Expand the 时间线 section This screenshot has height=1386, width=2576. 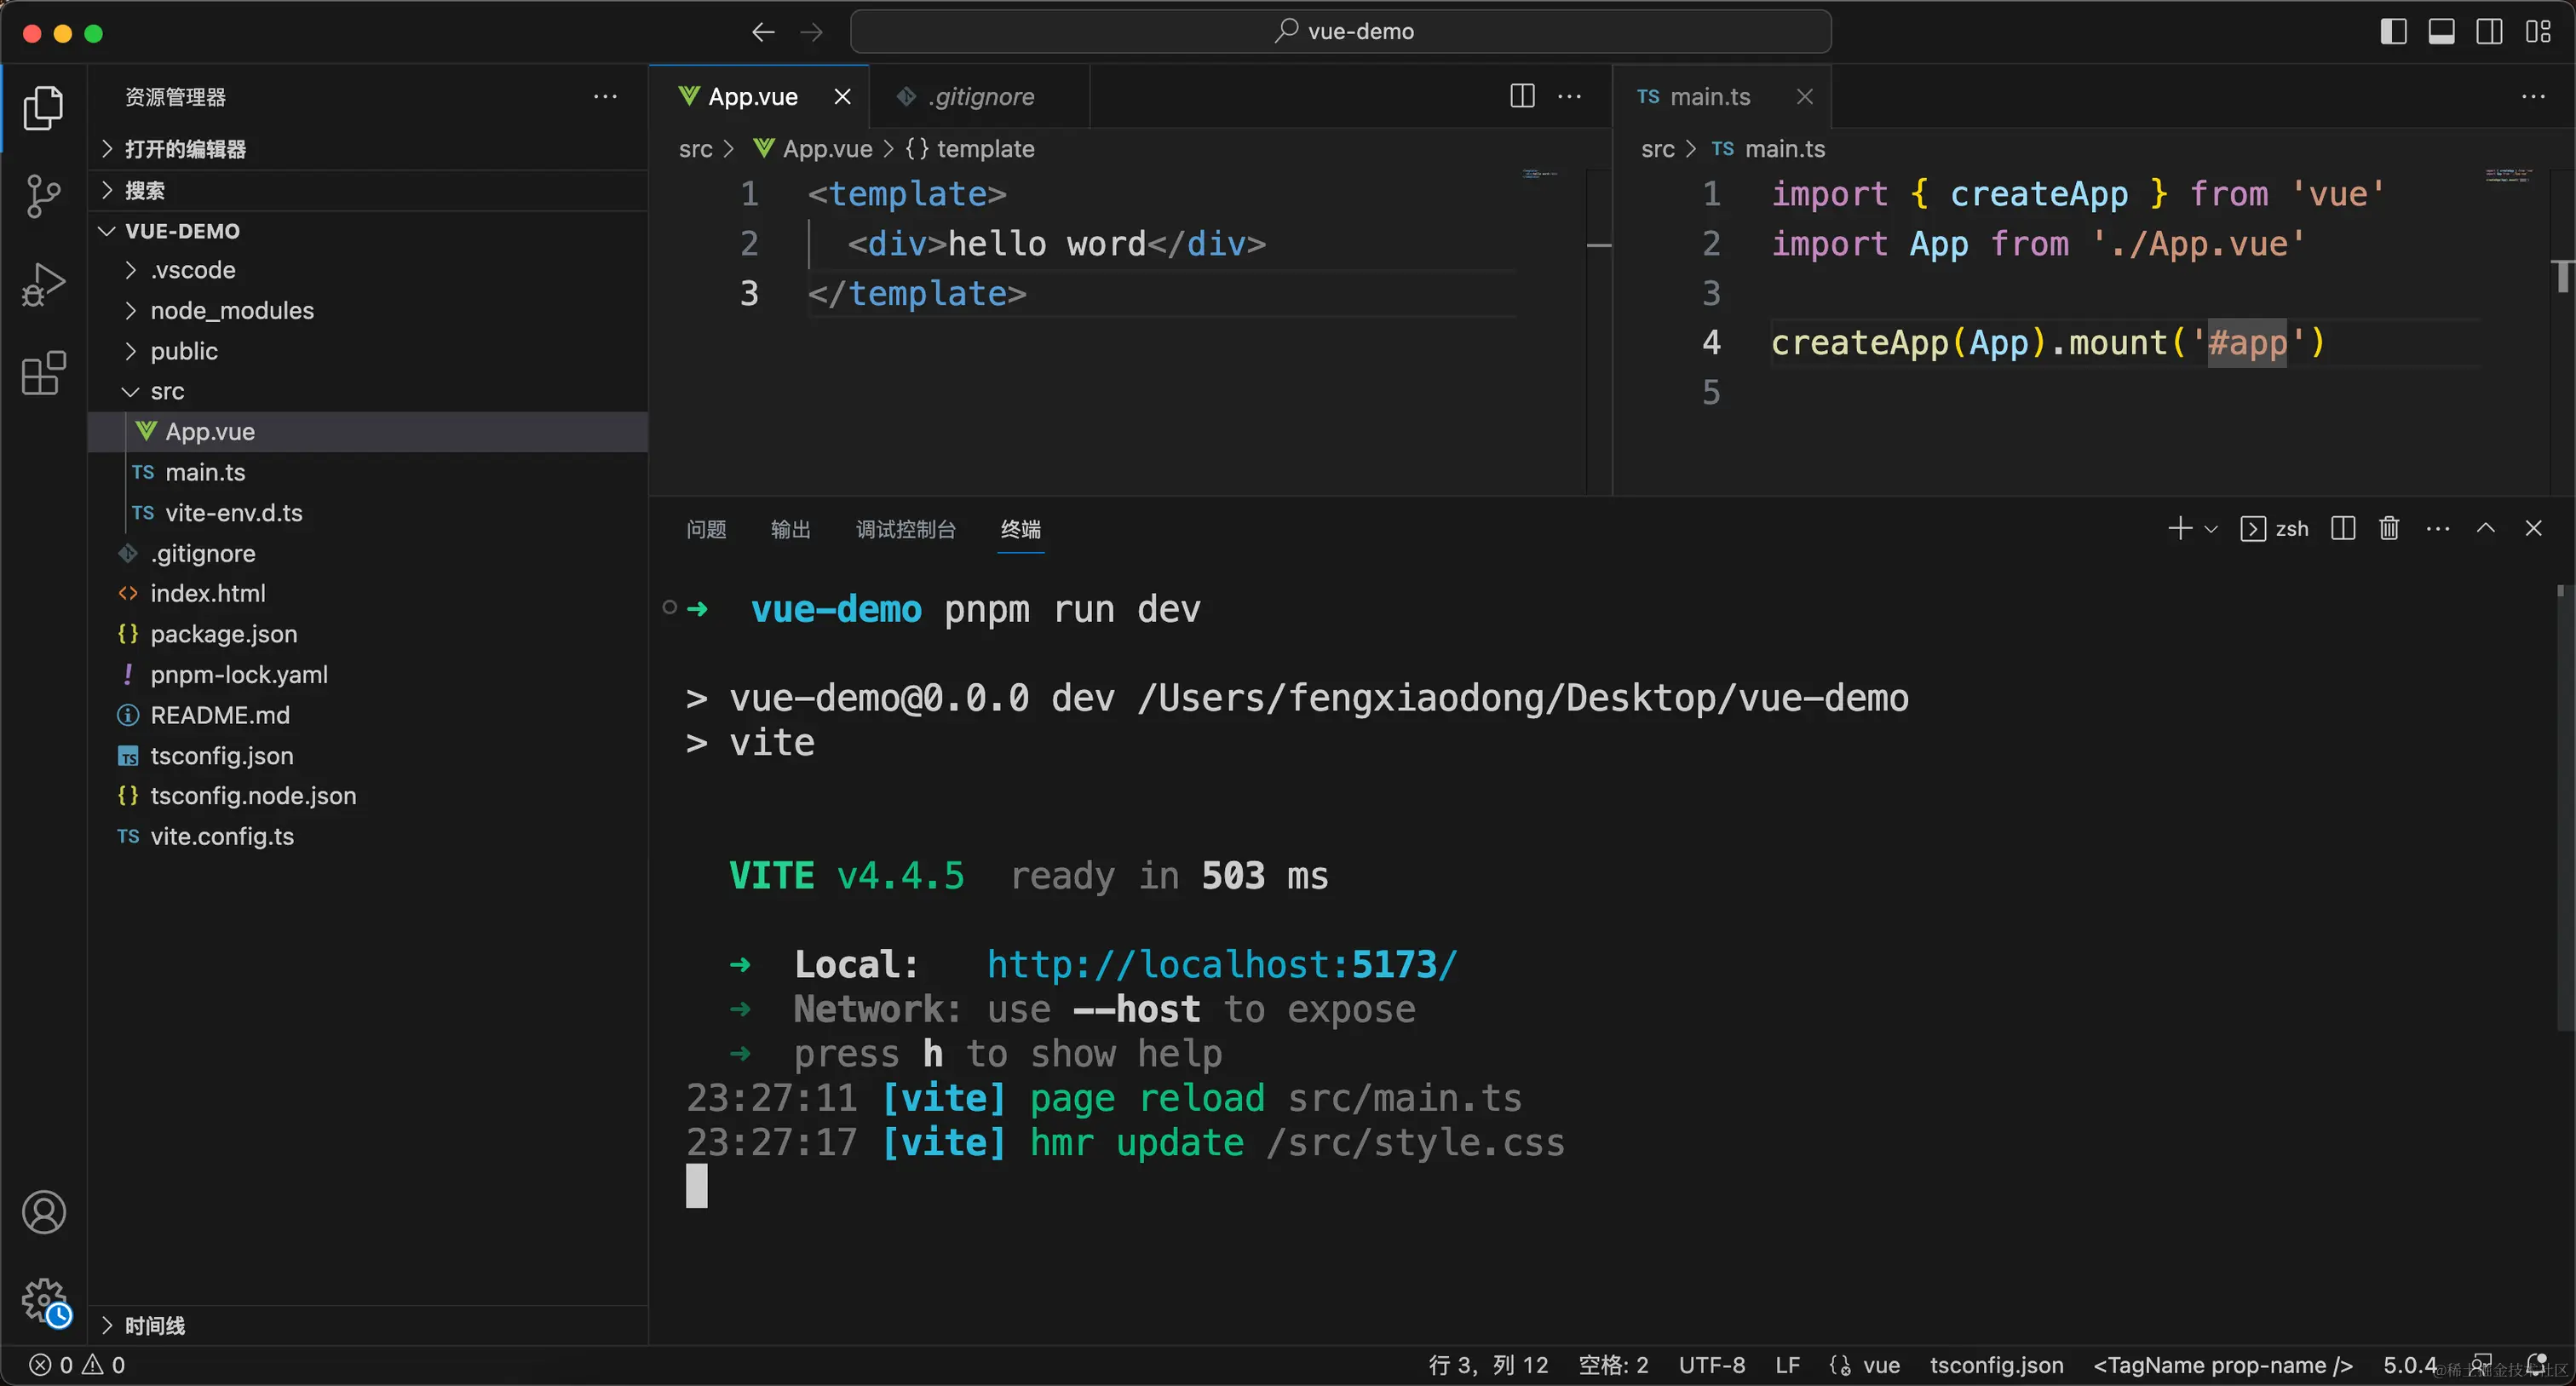tap(368, 1325)
